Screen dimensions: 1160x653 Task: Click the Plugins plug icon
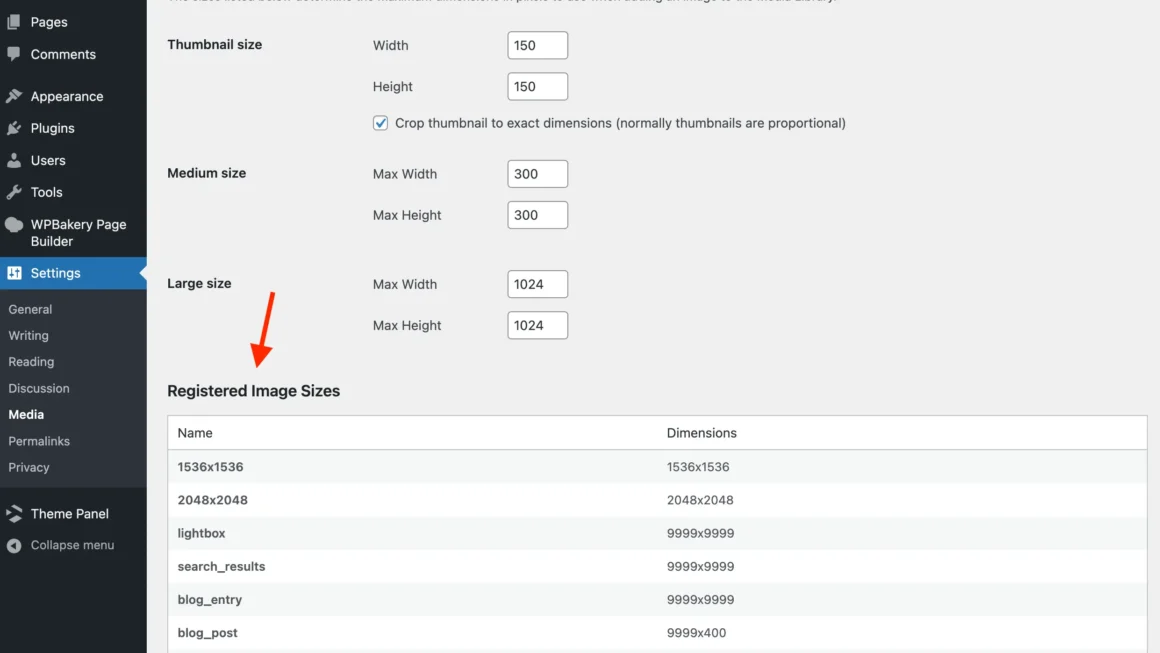(x=13, y=128)
